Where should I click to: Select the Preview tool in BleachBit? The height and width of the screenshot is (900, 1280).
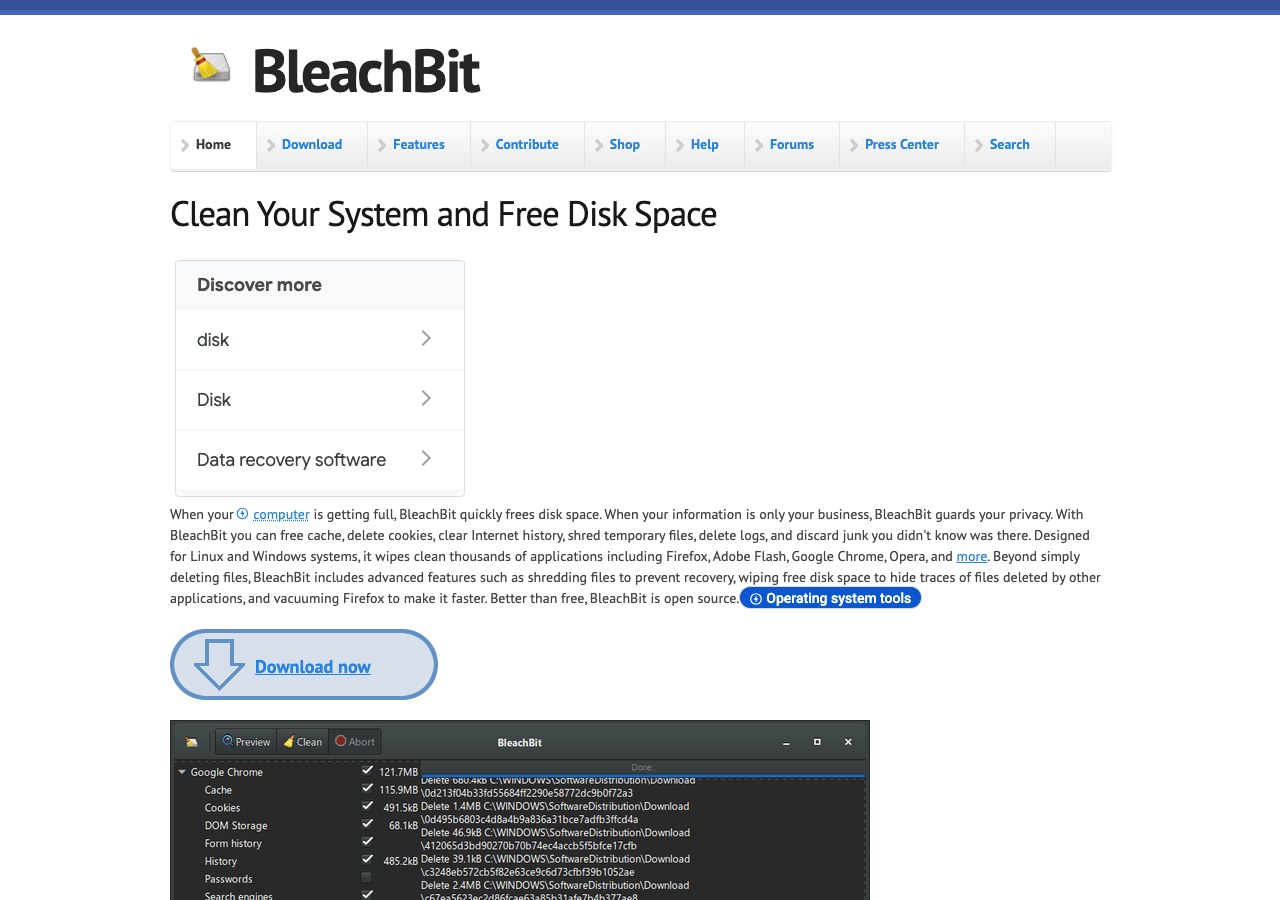pyautogui.click(x=245, y=741)
